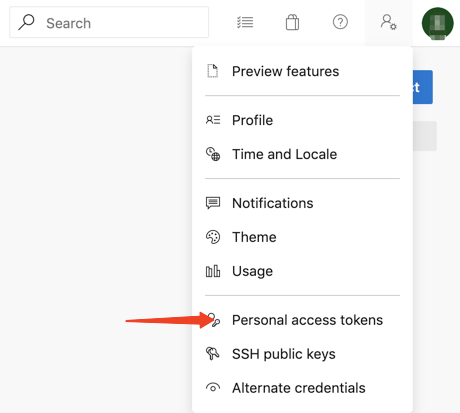The image size is (460, 413).
Task: Select Preview features menu item
Action: [302, 71]
